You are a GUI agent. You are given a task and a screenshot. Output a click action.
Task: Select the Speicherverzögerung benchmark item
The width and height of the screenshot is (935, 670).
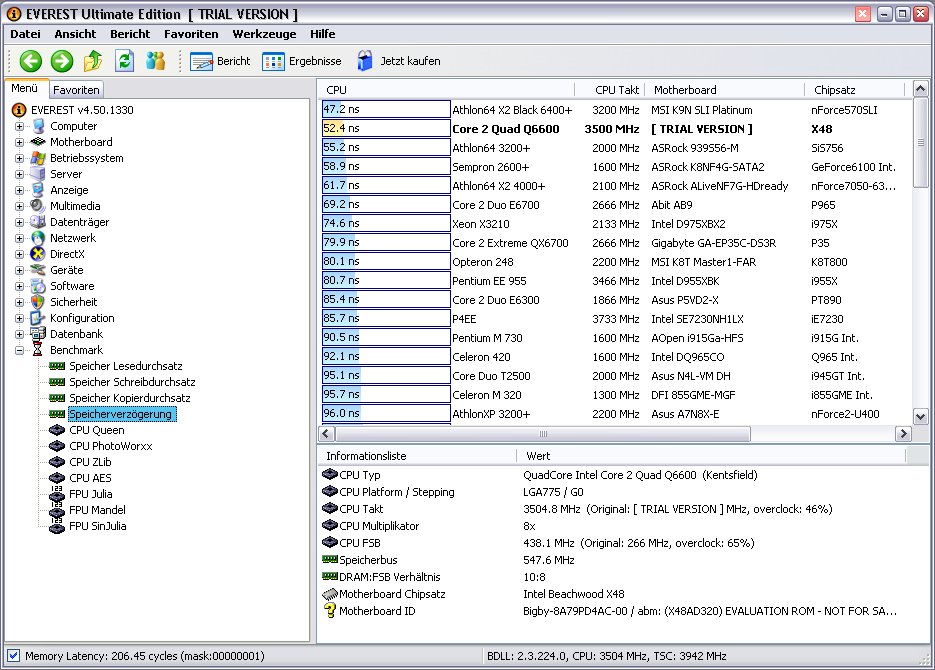point(120,414)
